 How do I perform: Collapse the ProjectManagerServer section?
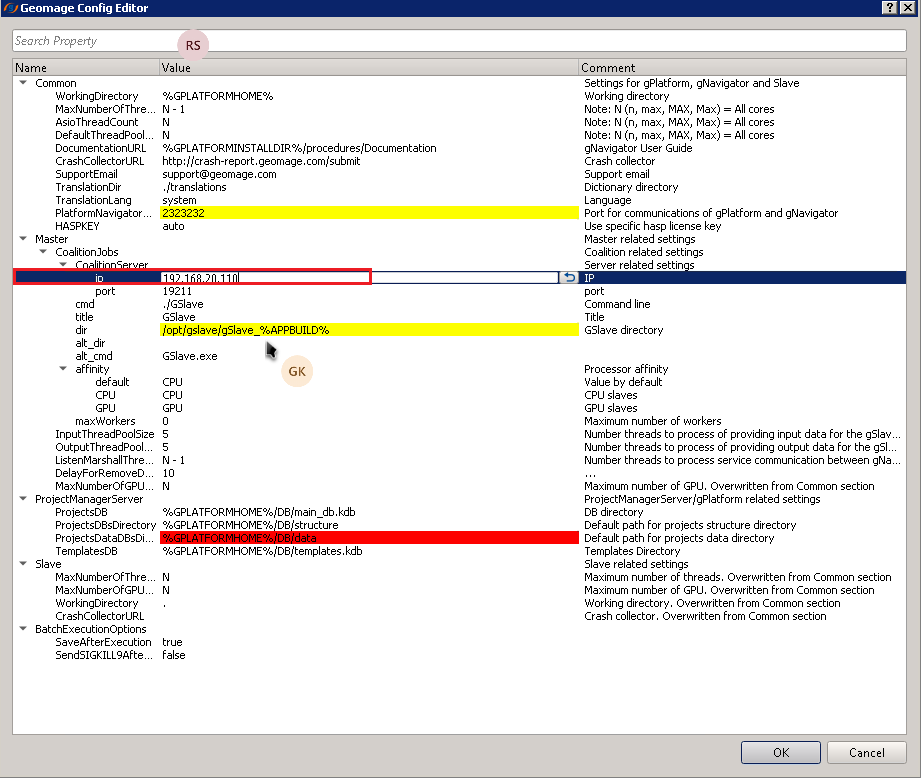(23, 499)
